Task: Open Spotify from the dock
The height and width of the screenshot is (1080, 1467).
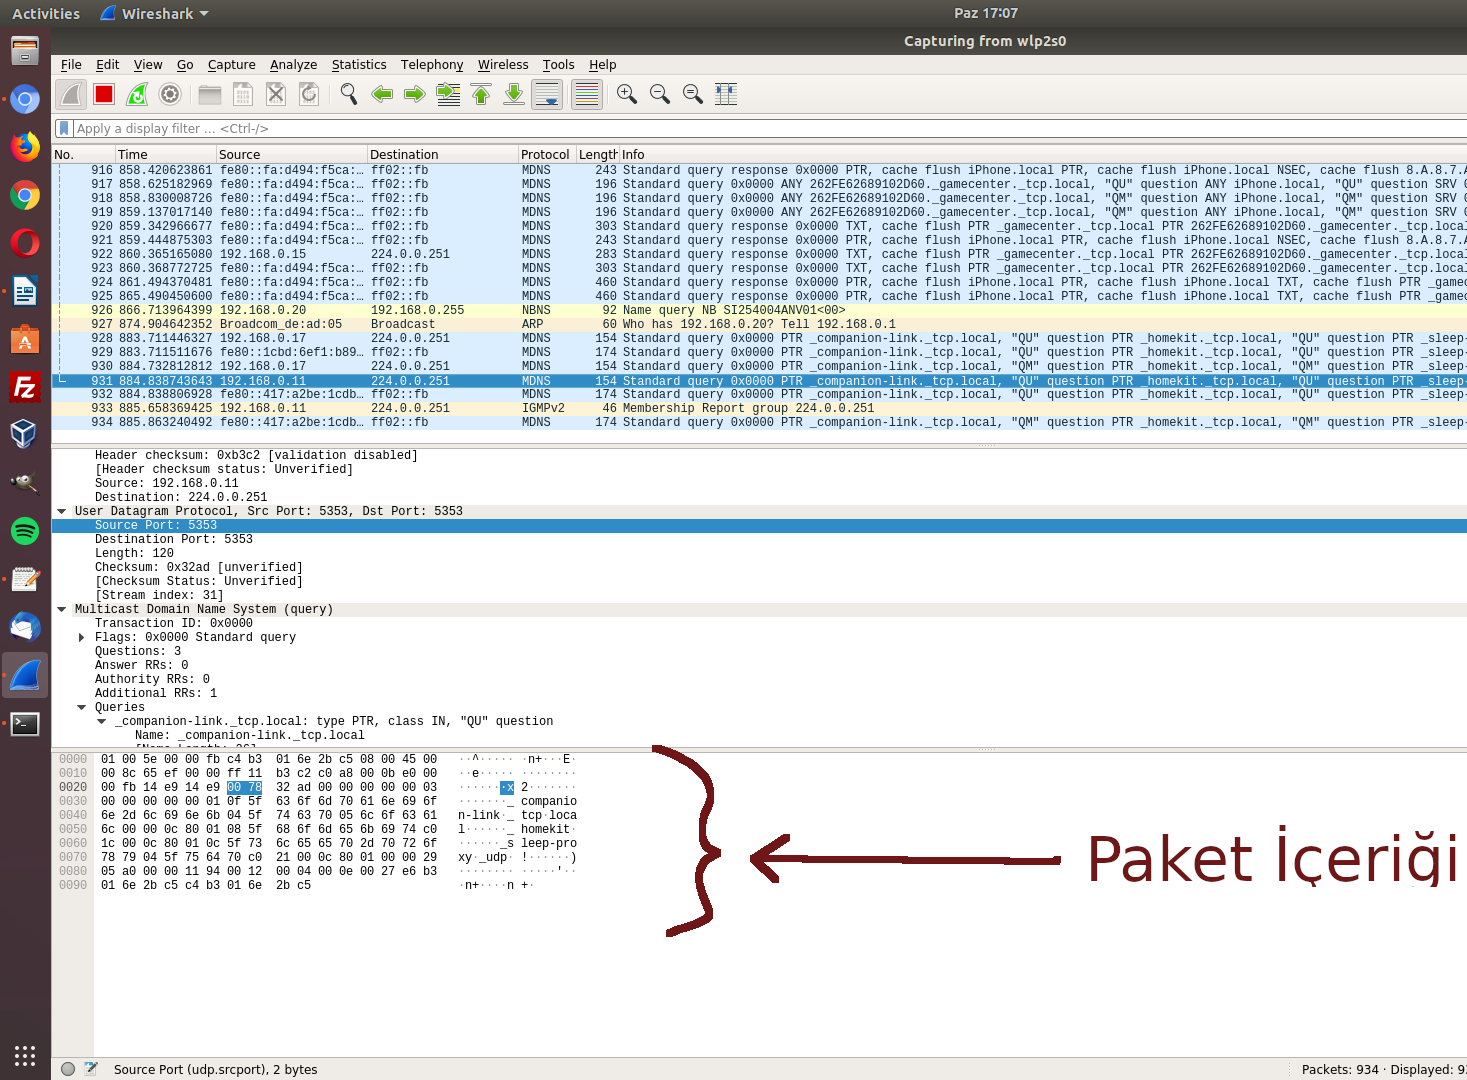Action: coord(25,531)
